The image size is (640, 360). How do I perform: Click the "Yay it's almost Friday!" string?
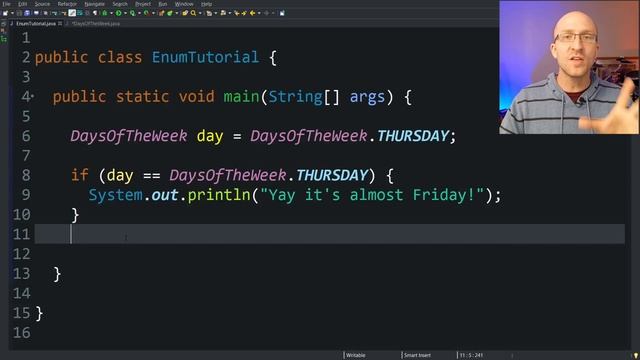pos(372,195)
